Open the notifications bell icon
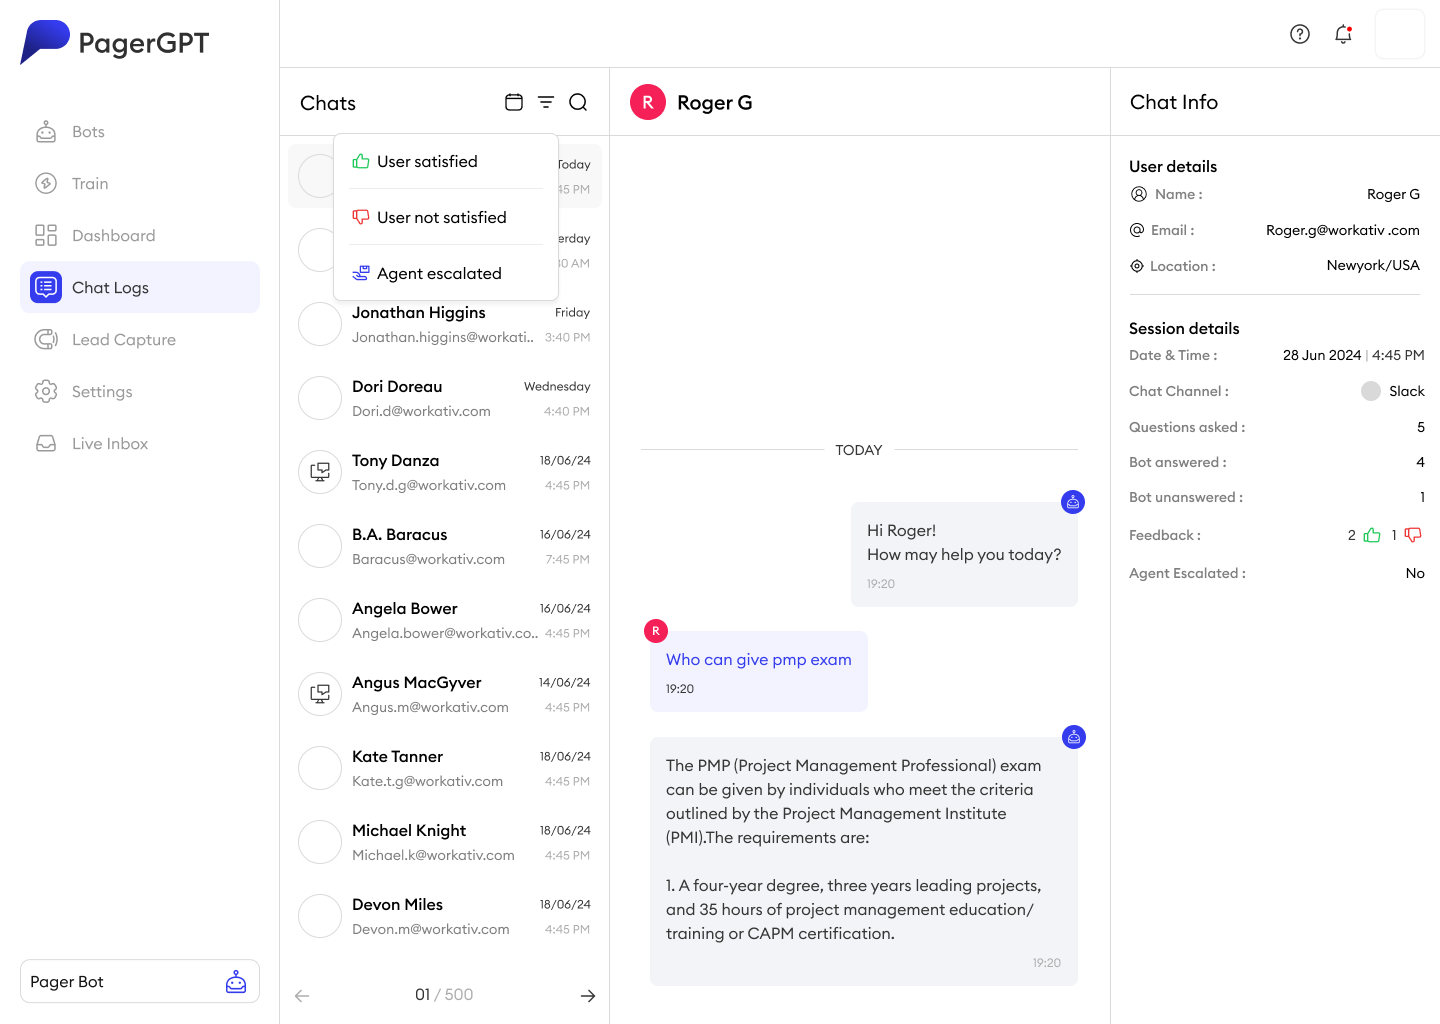This screenshot has width=1440, height=1024. (1344, 34)
